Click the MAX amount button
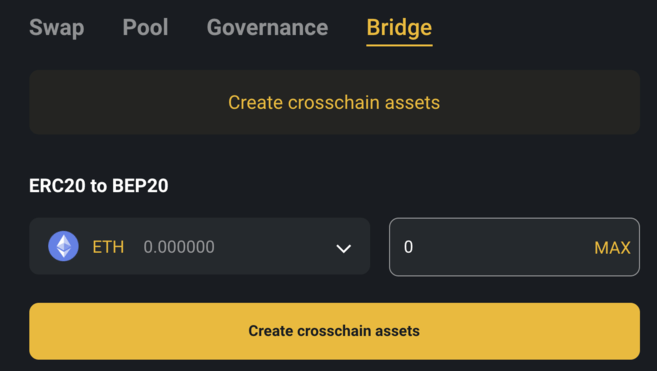The width and height of the screenshot is (657, 371). click(x=612, y=248)
